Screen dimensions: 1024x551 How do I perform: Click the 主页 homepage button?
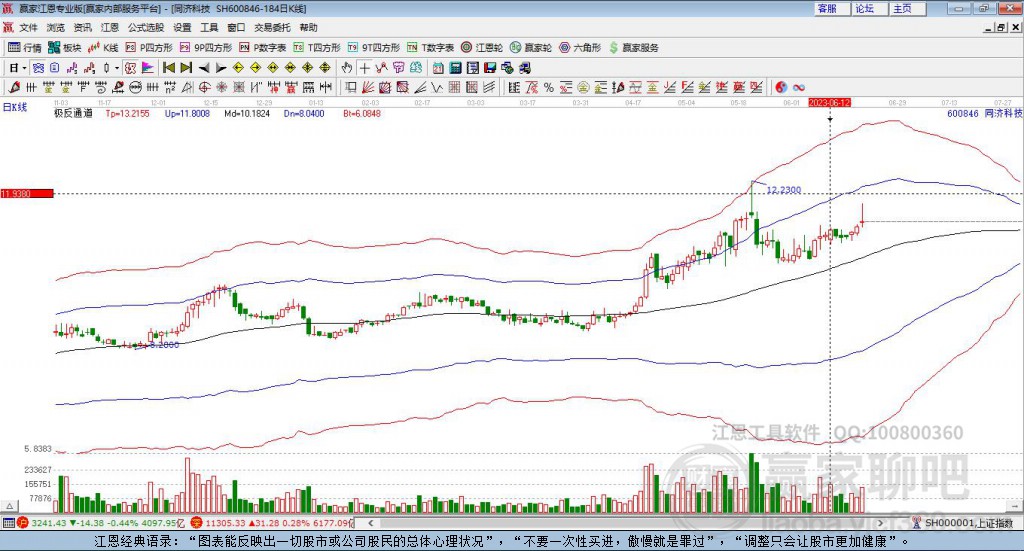(908, 8)
